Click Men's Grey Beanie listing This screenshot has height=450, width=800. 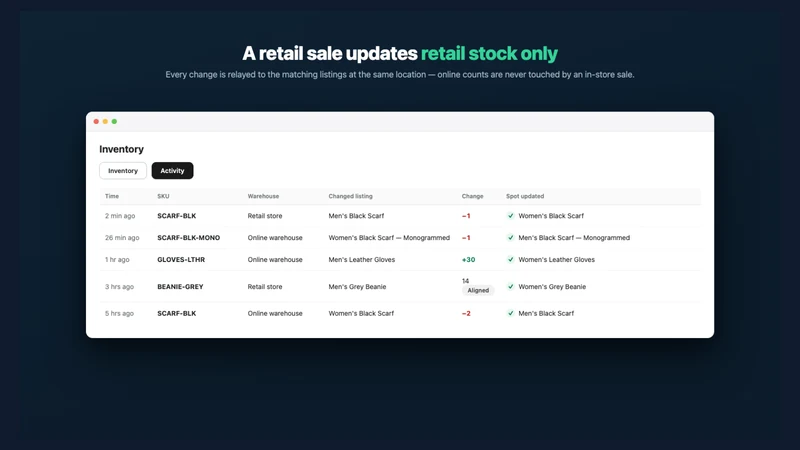[x=357, y=287]
